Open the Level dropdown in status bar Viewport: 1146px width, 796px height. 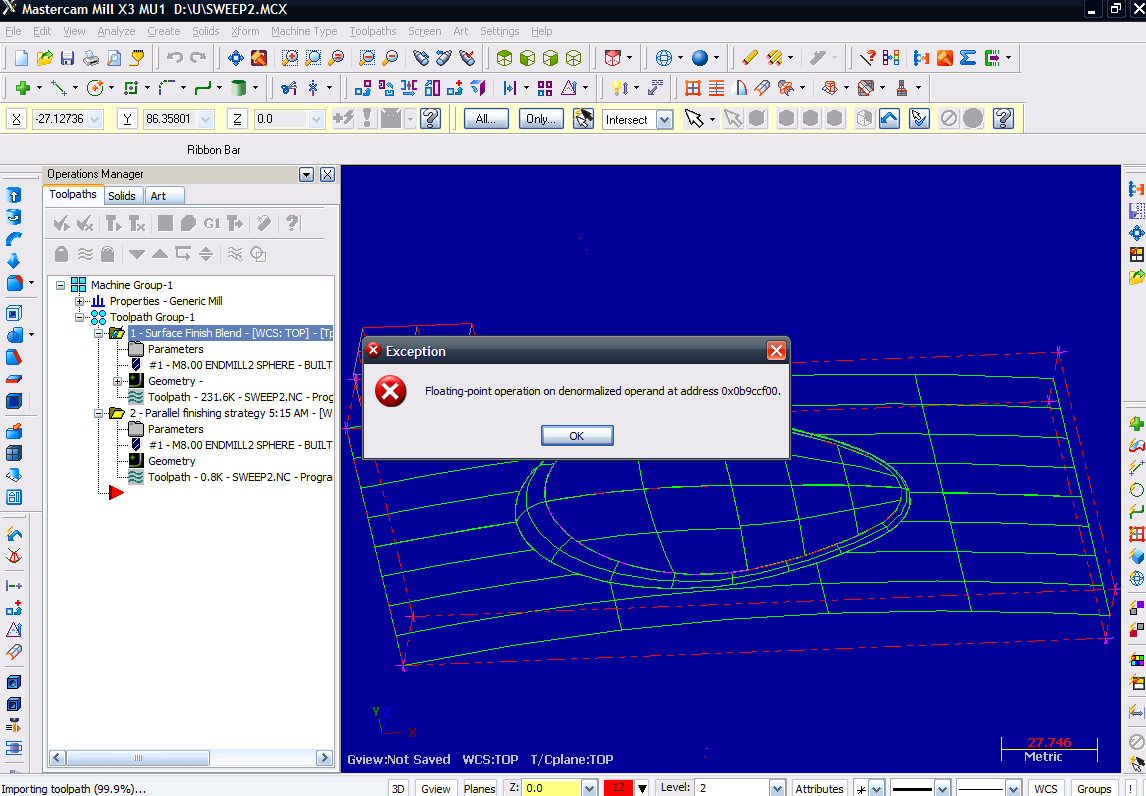(x=778, y=788)
